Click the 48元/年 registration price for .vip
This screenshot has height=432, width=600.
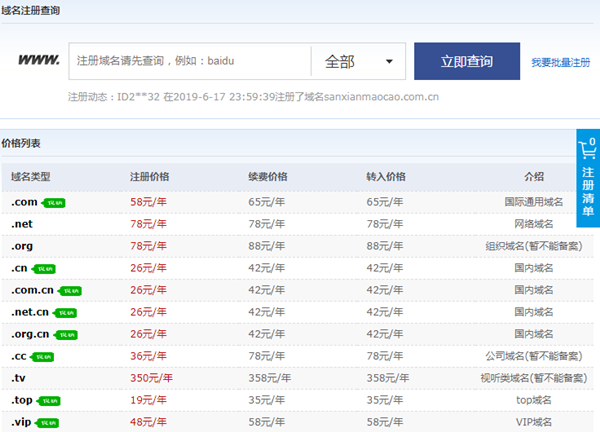(x=148, y=422)
